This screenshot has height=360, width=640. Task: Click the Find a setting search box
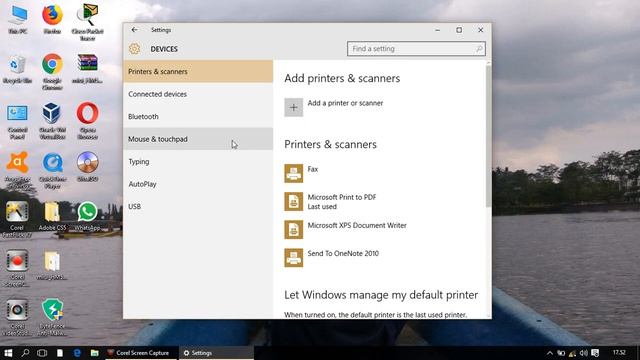coord(416,49)
